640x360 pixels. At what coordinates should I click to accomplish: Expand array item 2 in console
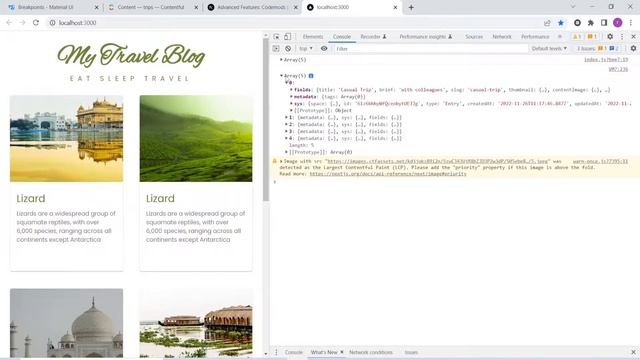[287, 124]
